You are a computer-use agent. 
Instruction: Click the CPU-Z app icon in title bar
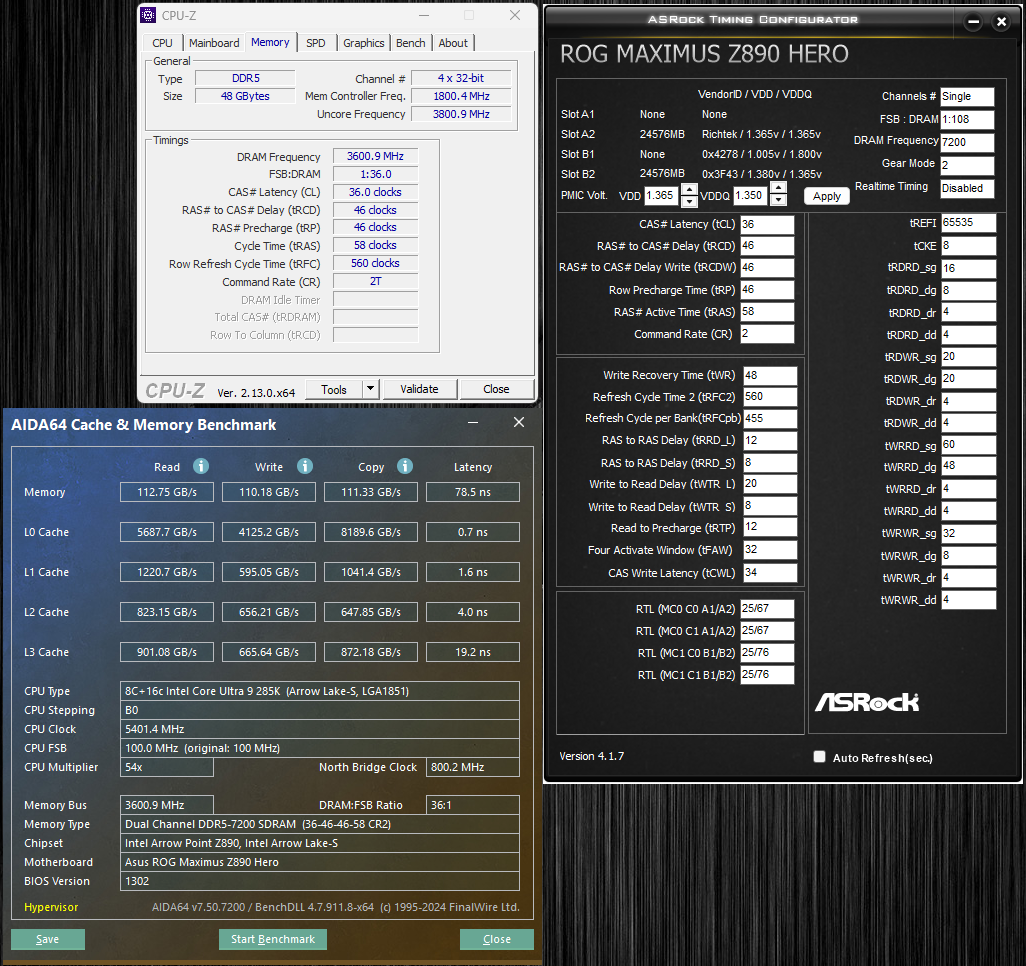(149, 15)
